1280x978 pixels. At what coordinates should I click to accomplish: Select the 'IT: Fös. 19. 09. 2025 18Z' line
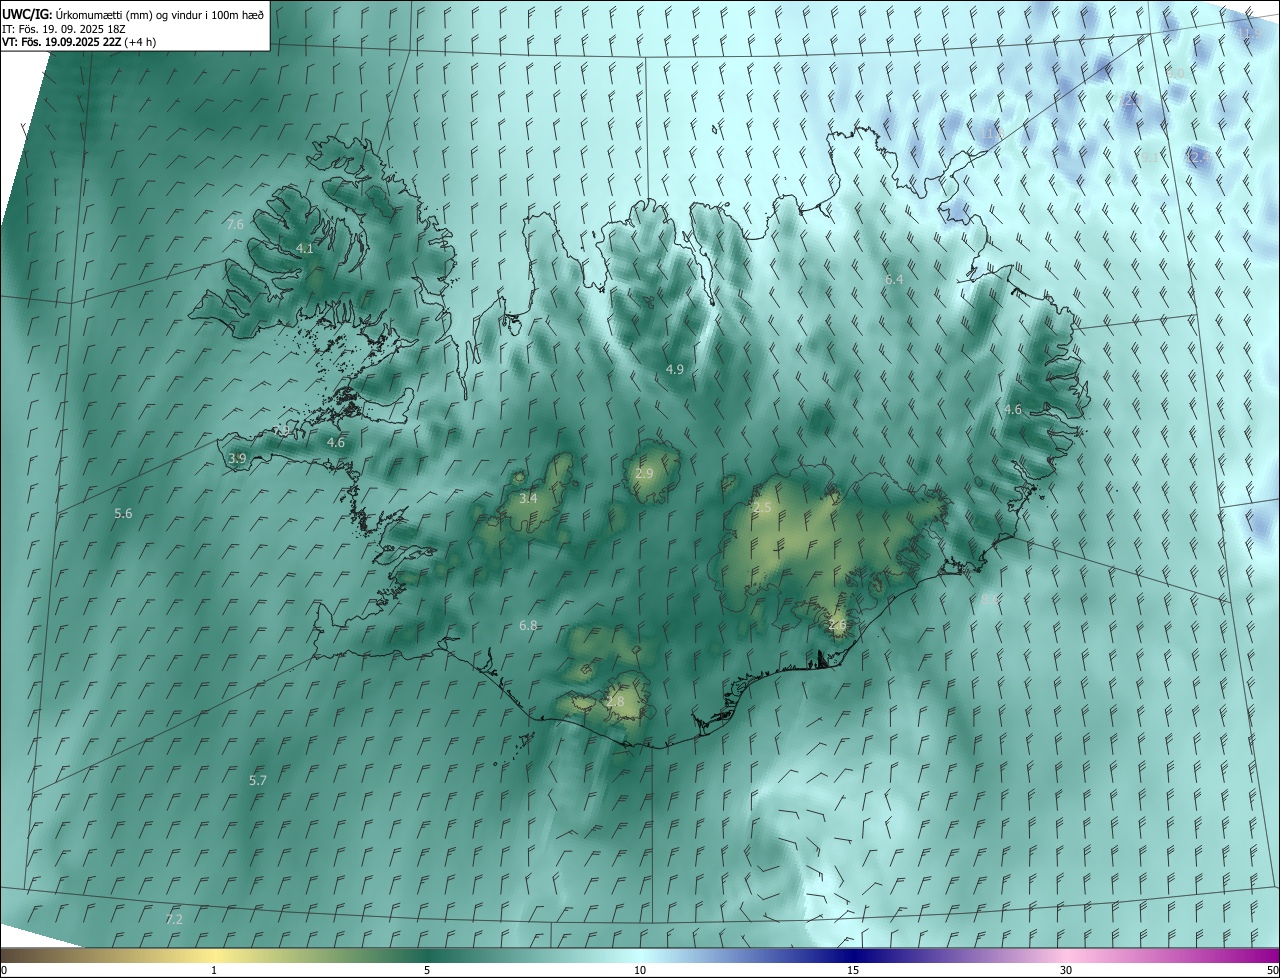[63, 29]
